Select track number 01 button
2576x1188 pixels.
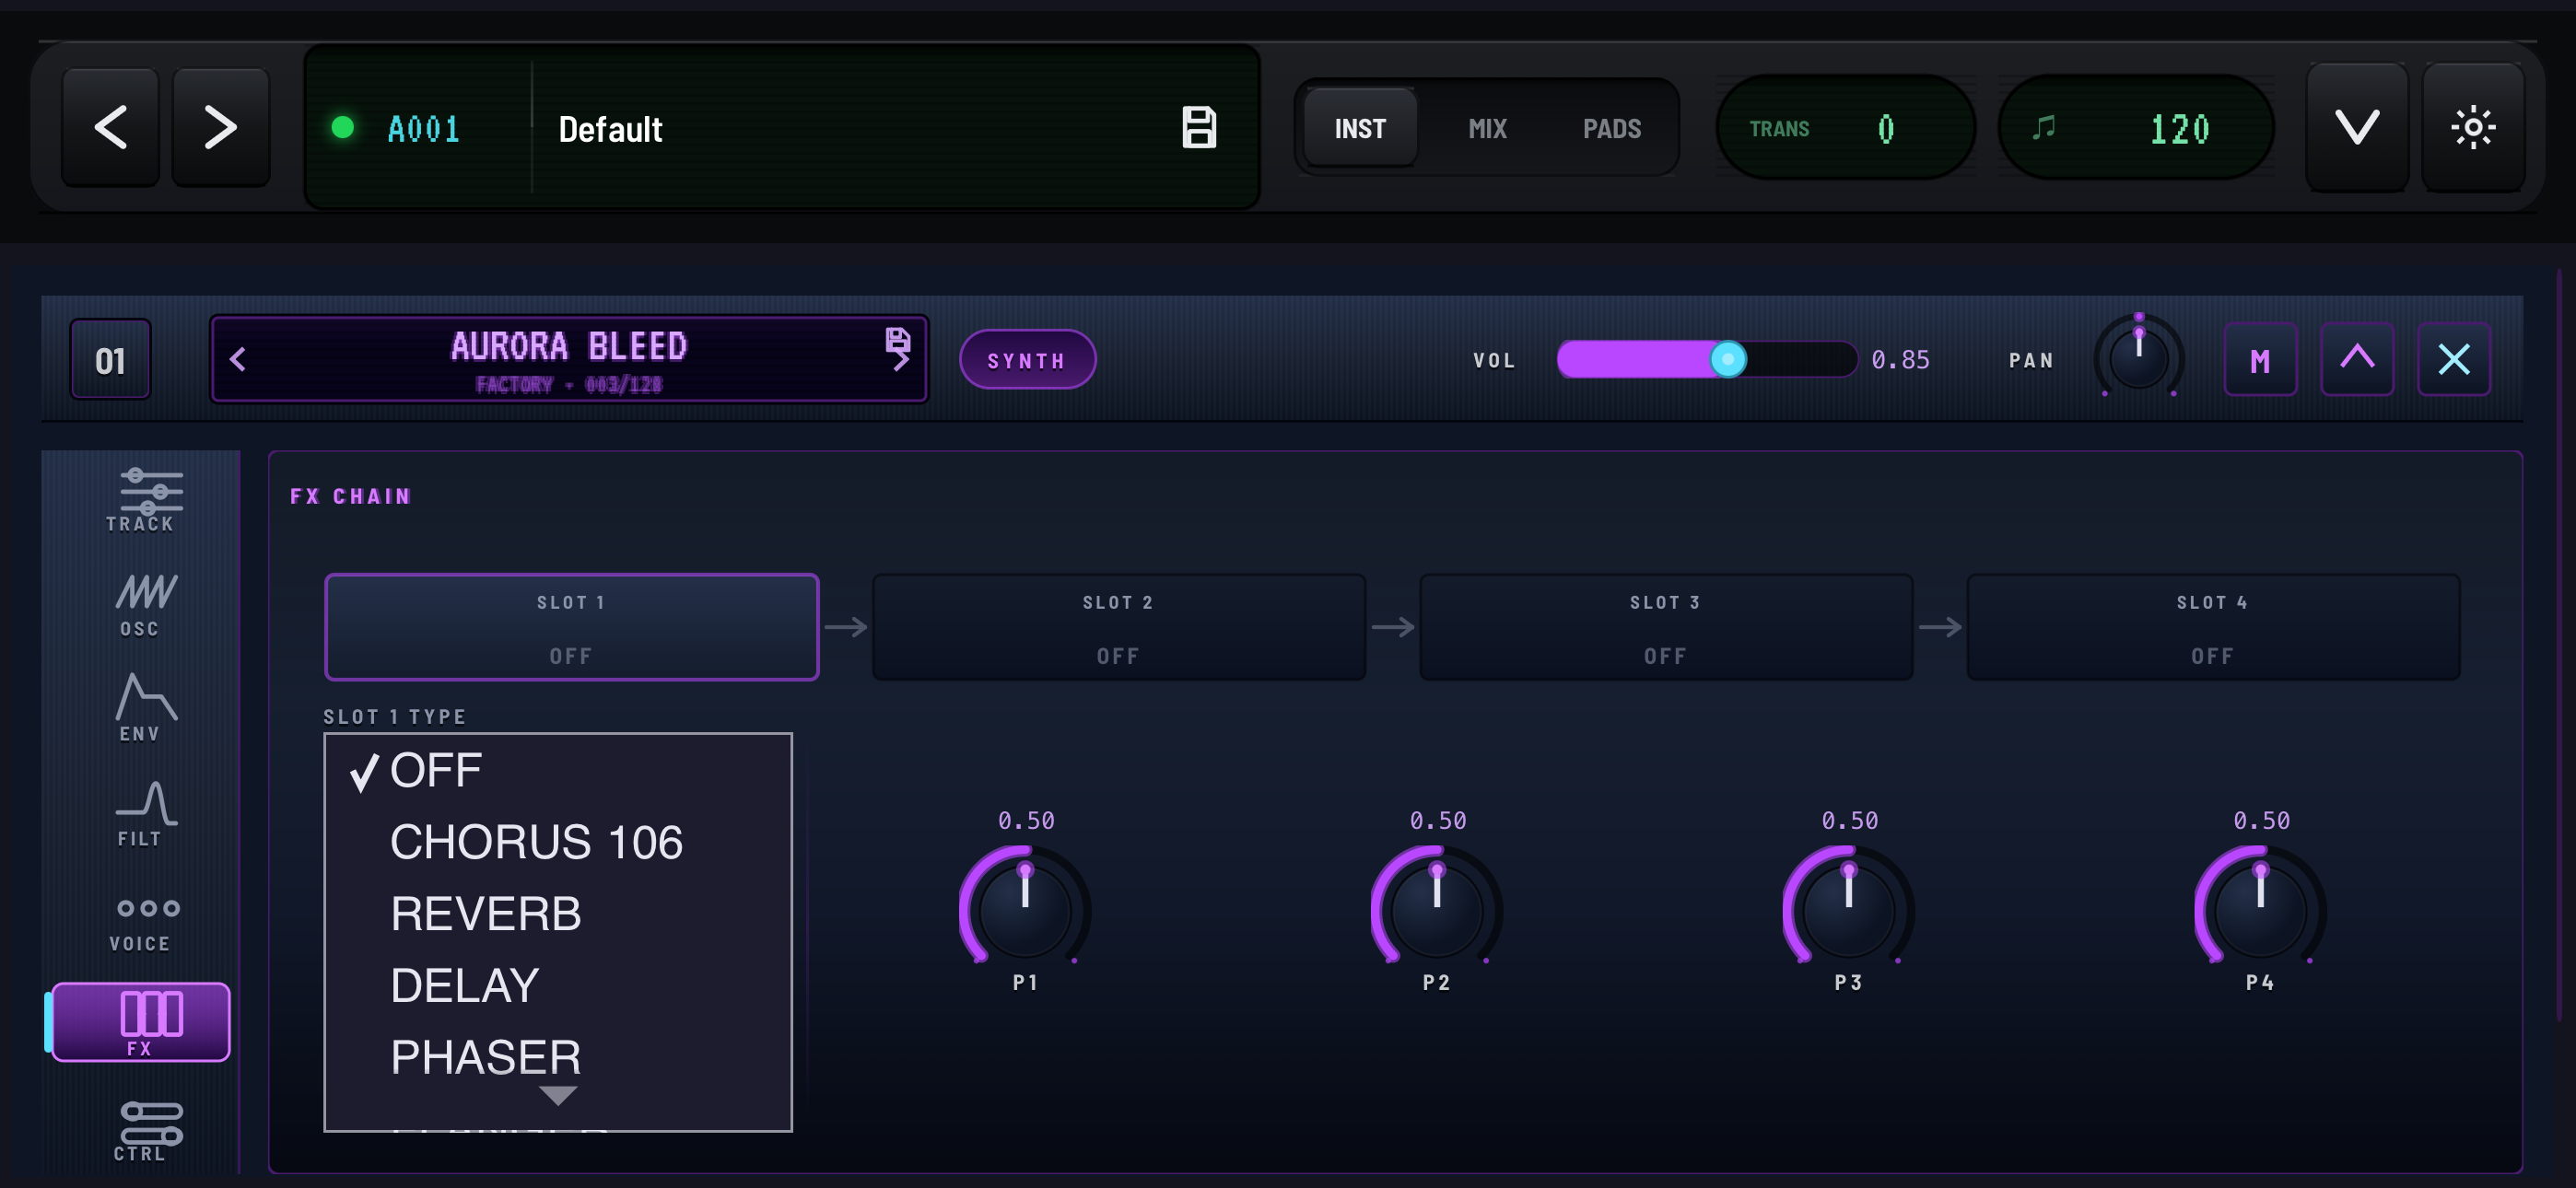coord(110,360)
